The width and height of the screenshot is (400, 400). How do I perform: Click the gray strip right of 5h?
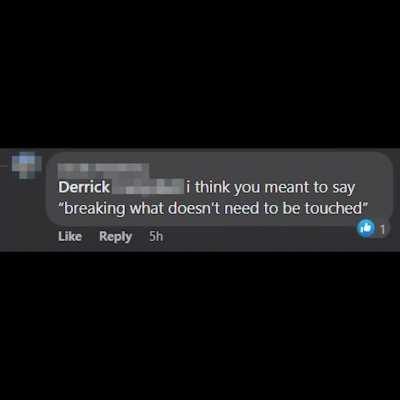tap(260, 238)
